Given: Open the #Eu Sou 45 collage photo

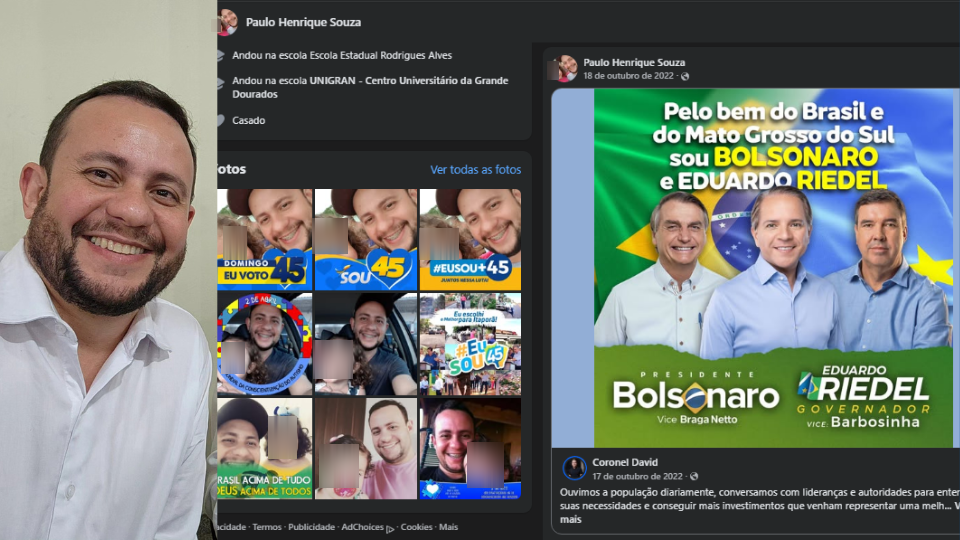Looking at the screenshot, I should pos(470,344).
